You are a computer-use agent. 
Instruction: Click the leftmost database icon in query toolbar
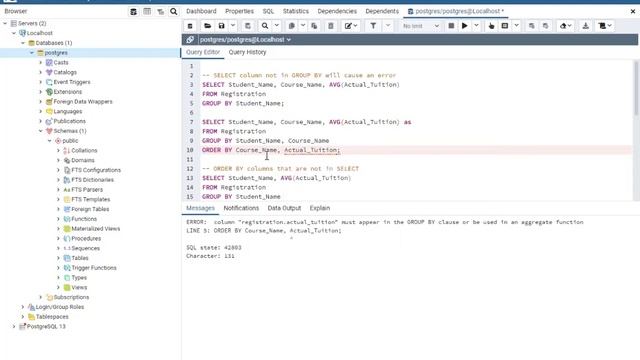(x=190, y=26)
